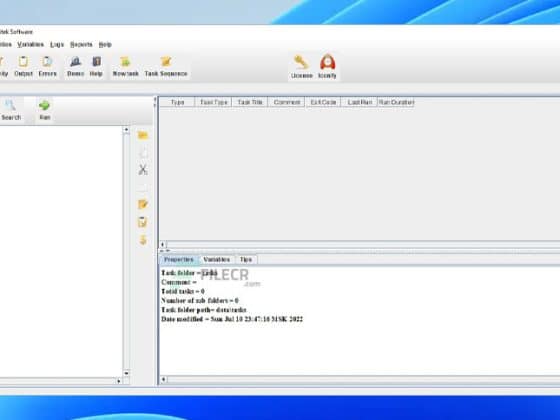
Task: Sort by the Exit Code column header
Action: pos(323,102)
